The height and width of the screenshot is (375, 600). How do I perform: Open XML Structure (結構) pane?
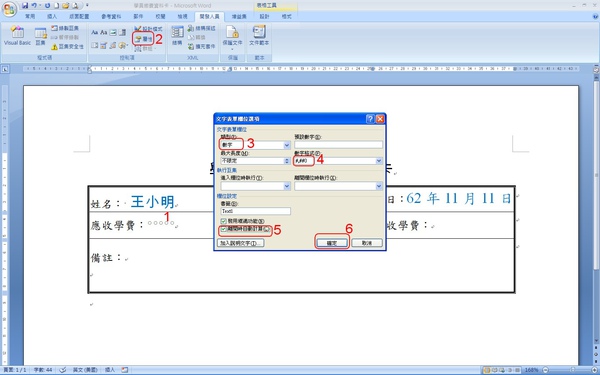pyautogui.click(x=177, y=36)
